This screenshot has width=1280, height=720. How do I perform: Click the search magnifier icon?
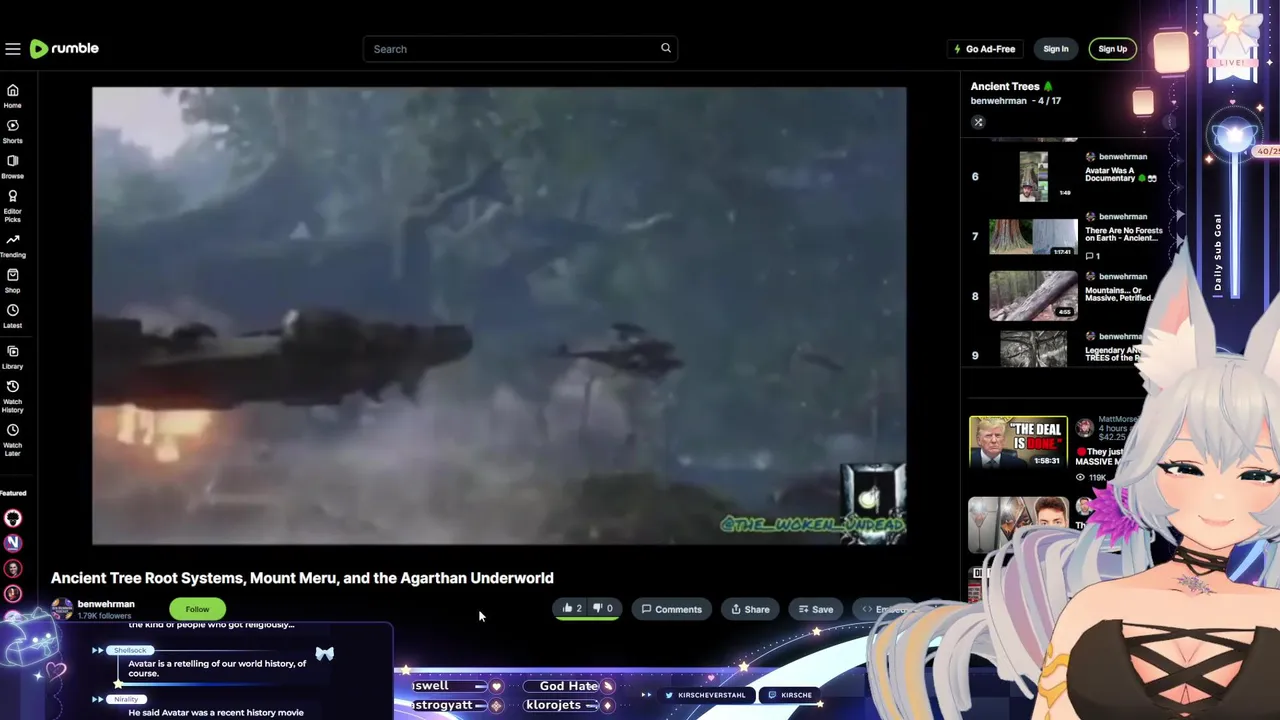coord(666,48)
